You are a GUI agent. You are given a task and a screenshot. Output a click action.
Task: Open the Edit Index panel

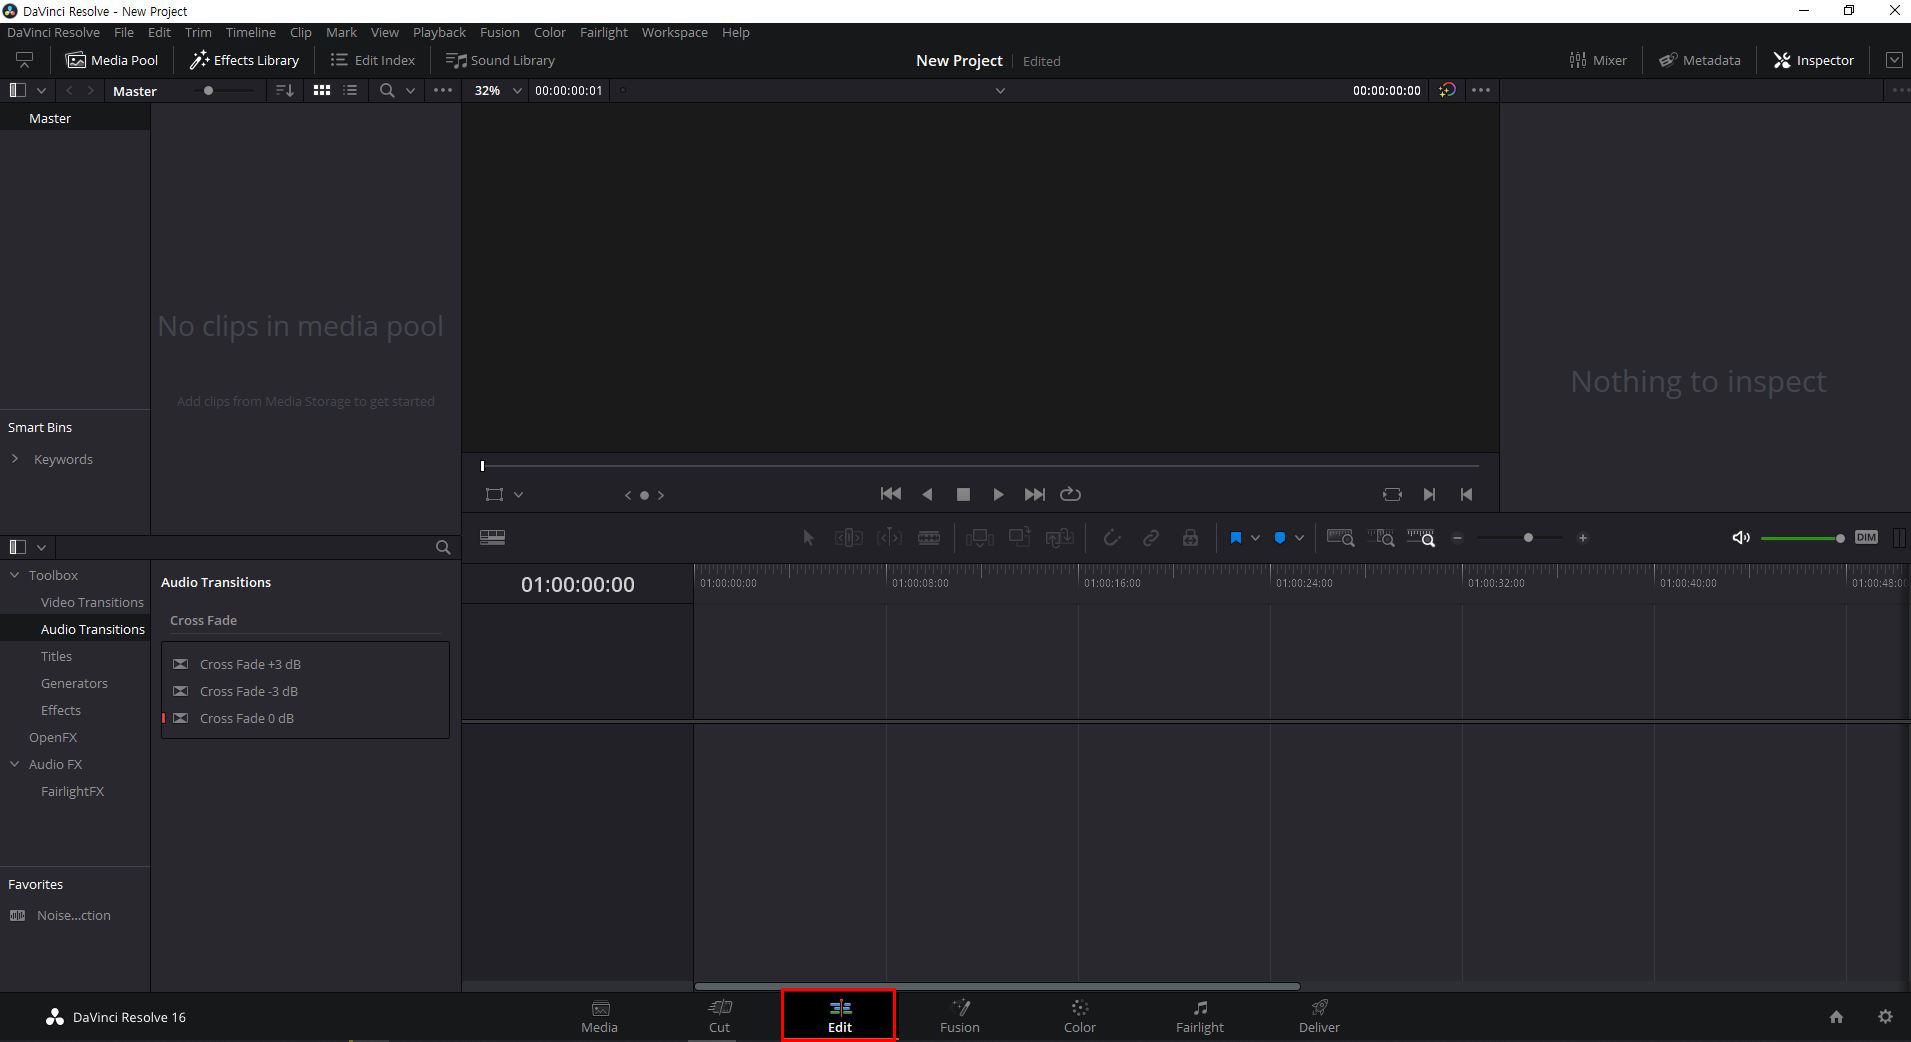(x=373, y=60)
